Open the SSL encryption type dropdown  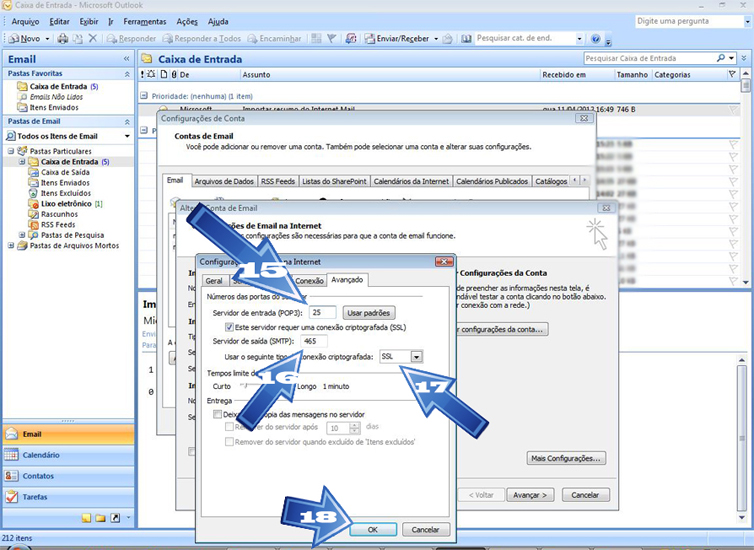[417, 357]
